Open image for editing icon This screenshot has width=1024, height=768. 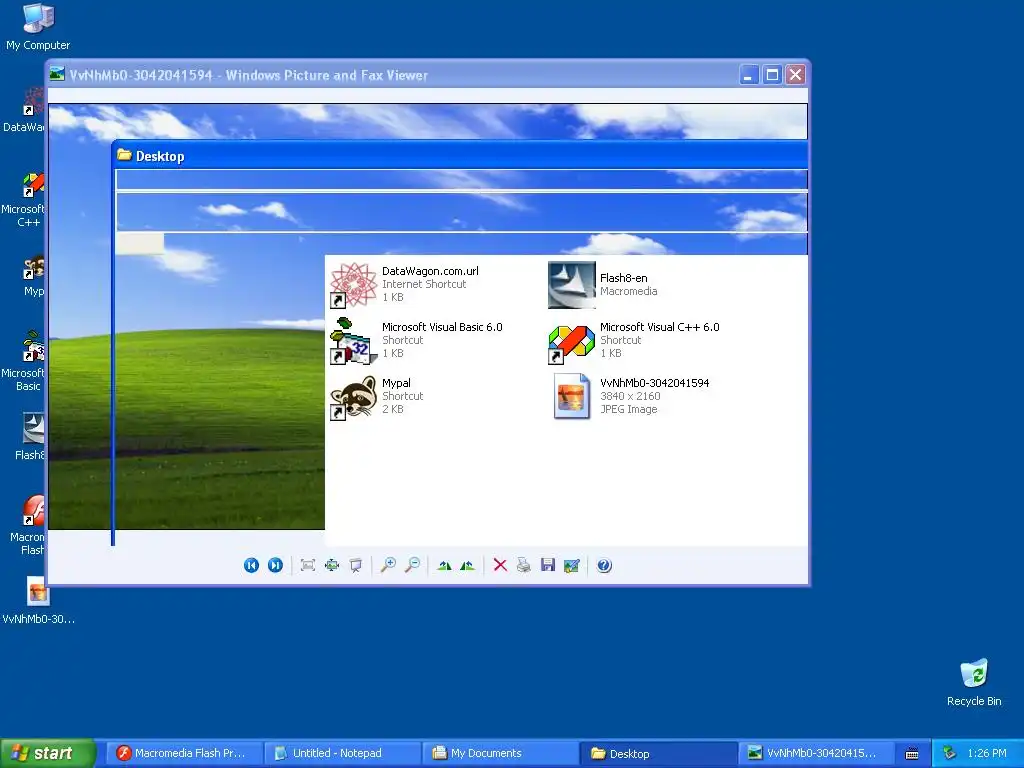(571, 566)
